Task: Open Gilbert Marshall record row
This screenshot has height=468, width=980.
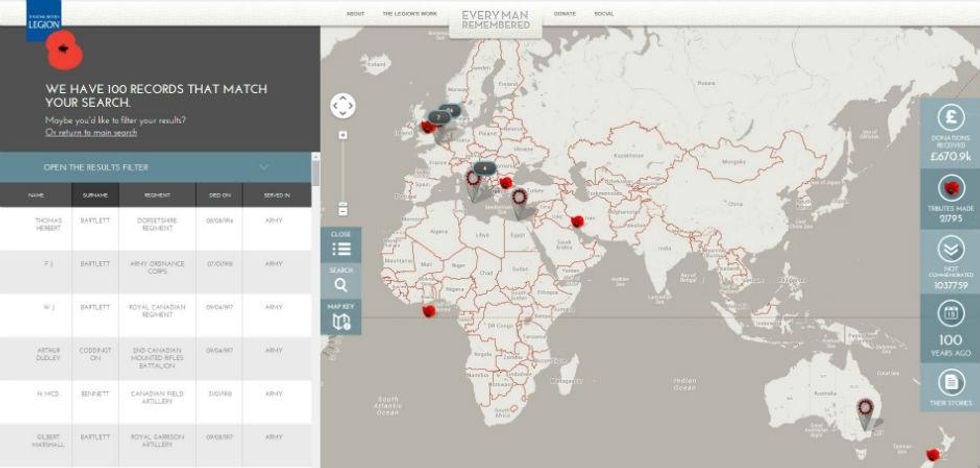Action: point(156,446)
